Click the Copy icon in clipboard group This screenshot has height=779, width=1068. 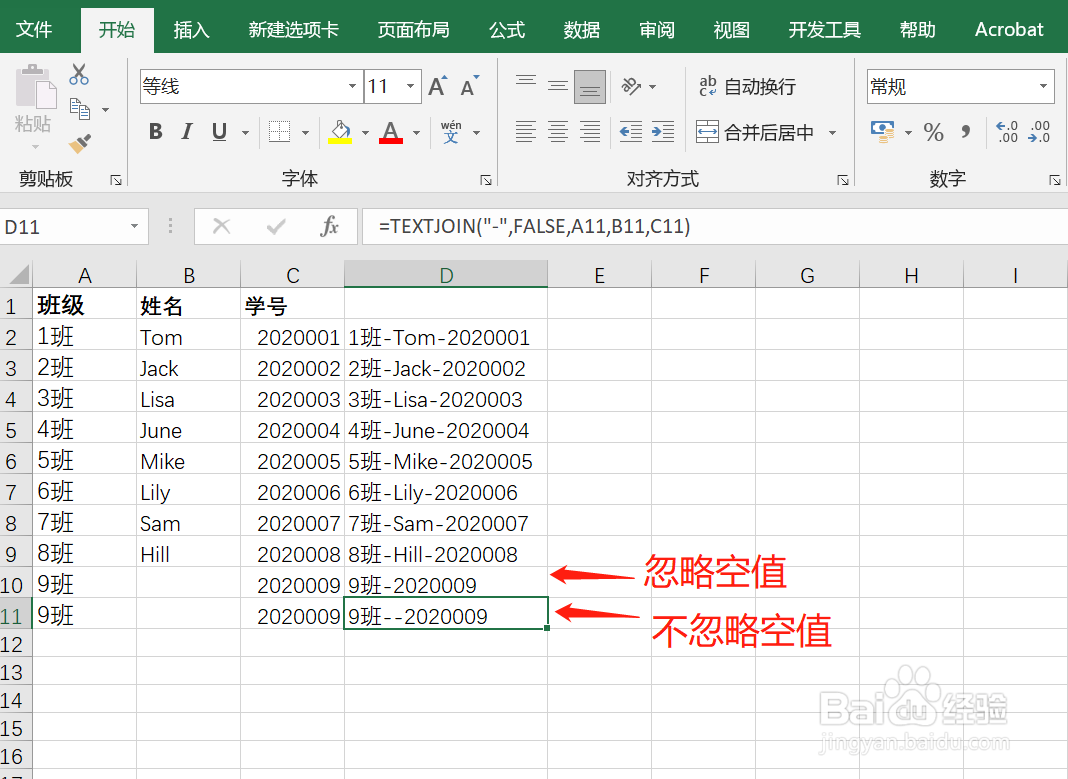tap(80, 108)
